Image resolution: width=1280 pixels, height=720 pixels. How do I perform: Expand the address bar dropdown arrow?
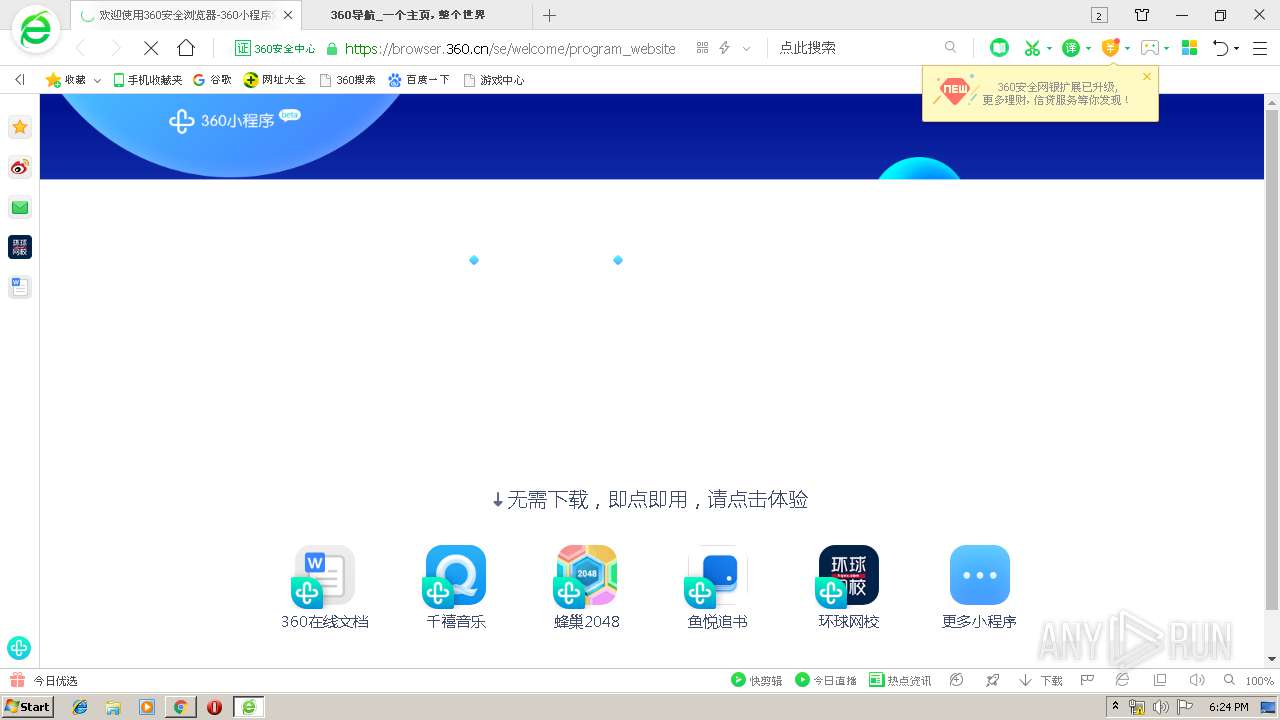point(746,48)
